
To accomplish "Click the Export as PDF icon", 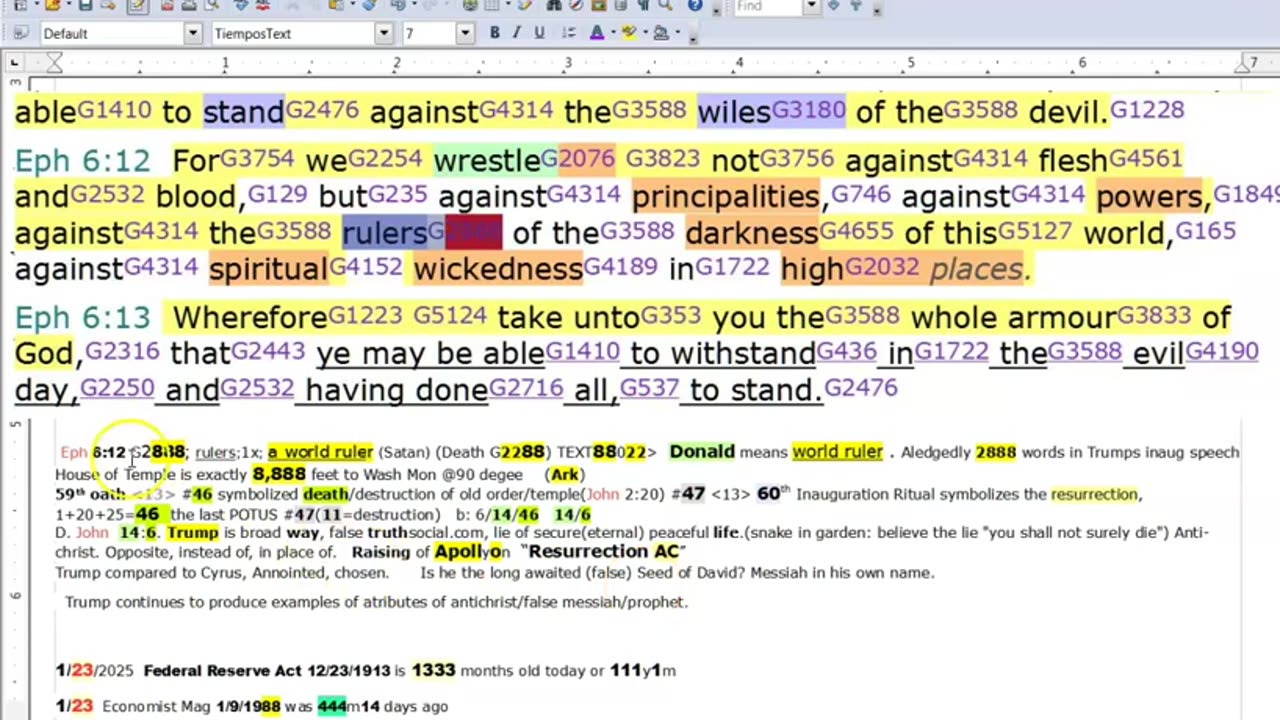I will click(166, 5).
